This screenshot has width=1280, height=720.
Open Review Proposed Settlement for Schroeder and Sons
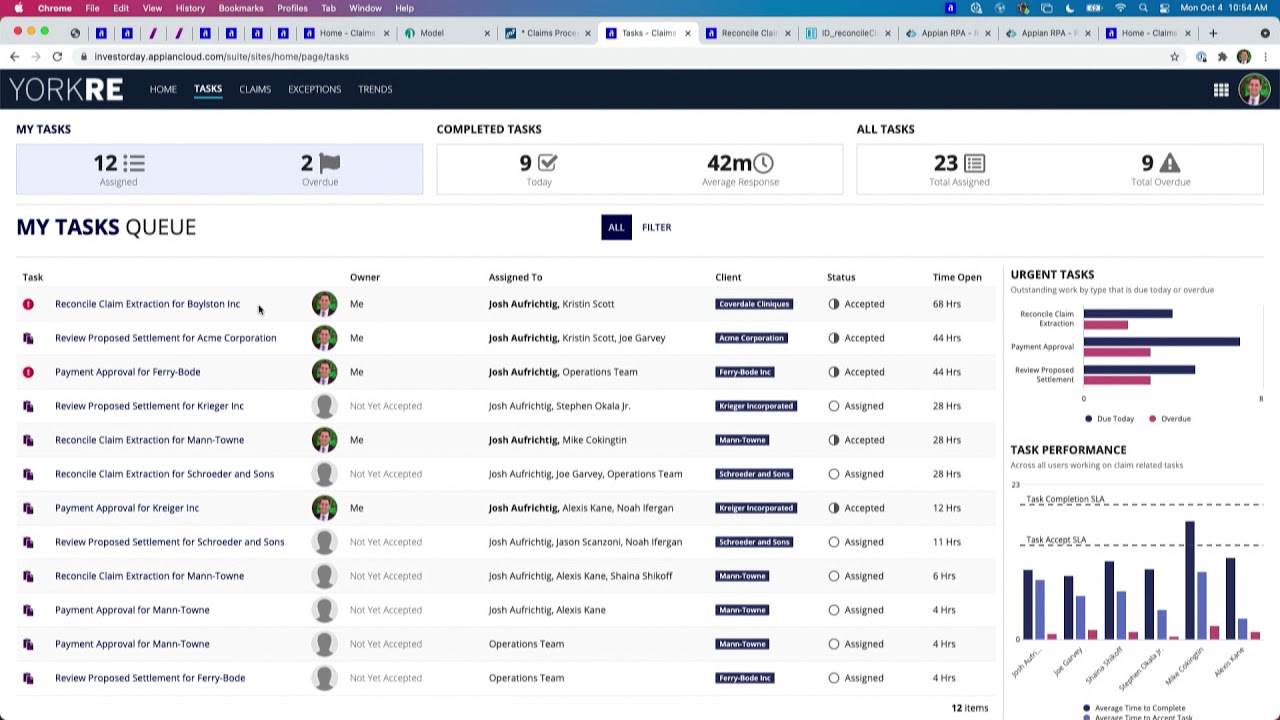click(170, 542)
